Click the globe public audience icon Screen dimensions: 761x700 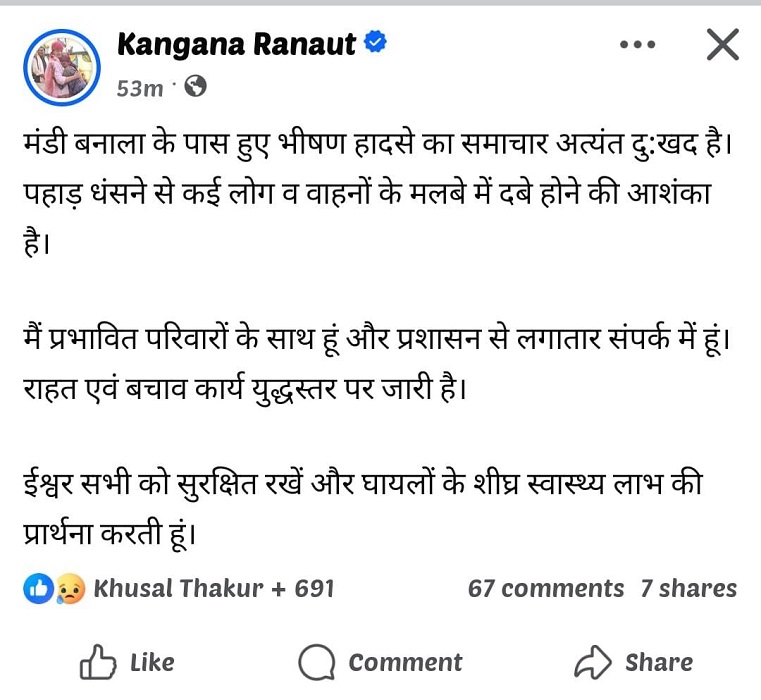click(195, 86)
